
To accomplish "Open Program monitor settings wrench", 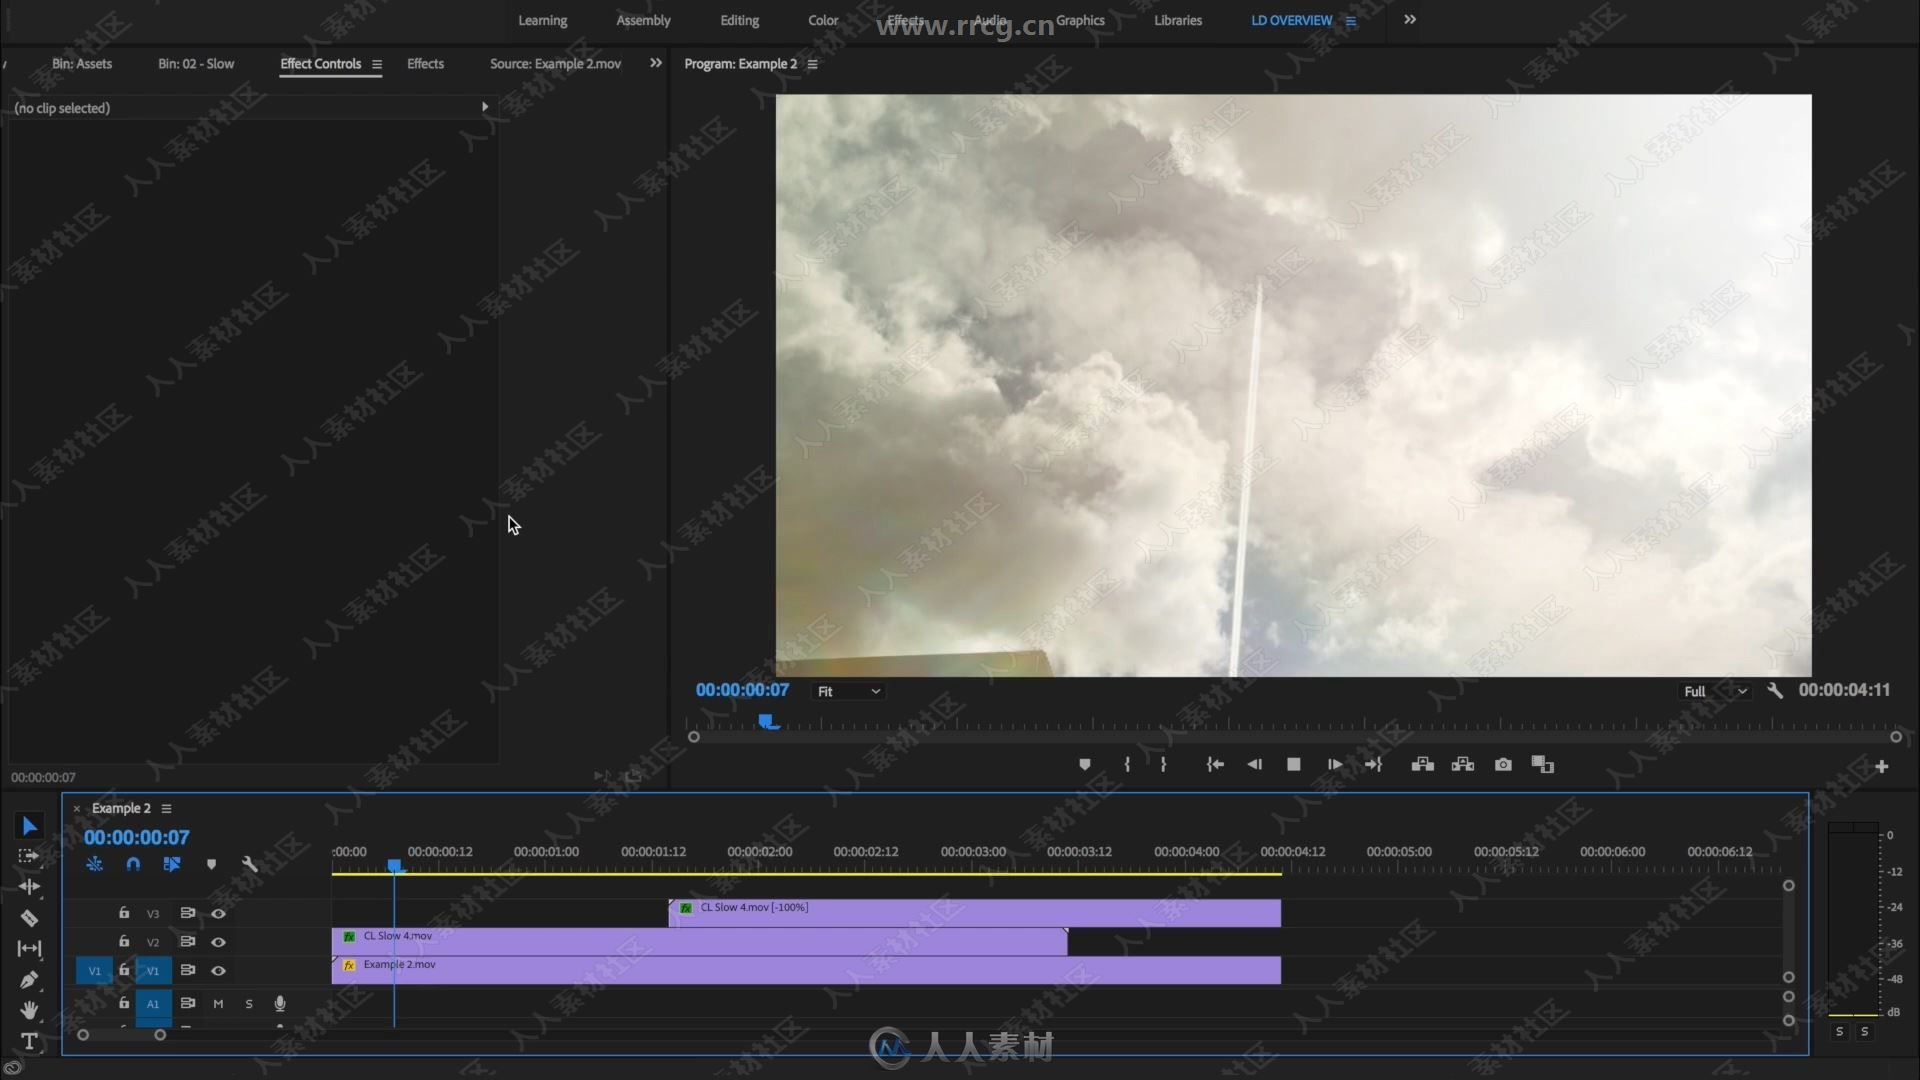I will pos(1775,690).
